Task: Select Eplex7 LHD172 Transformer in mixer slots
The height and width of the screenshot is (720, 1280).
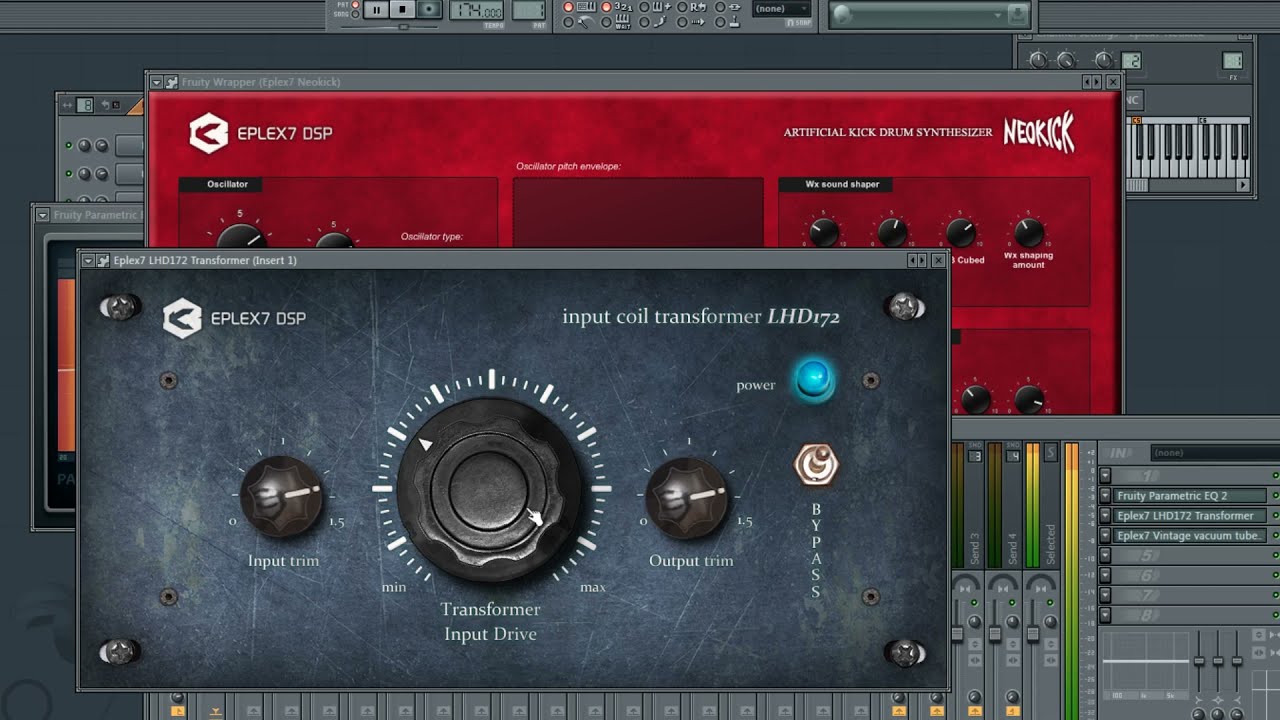Action: click(x=1190, y=516)
